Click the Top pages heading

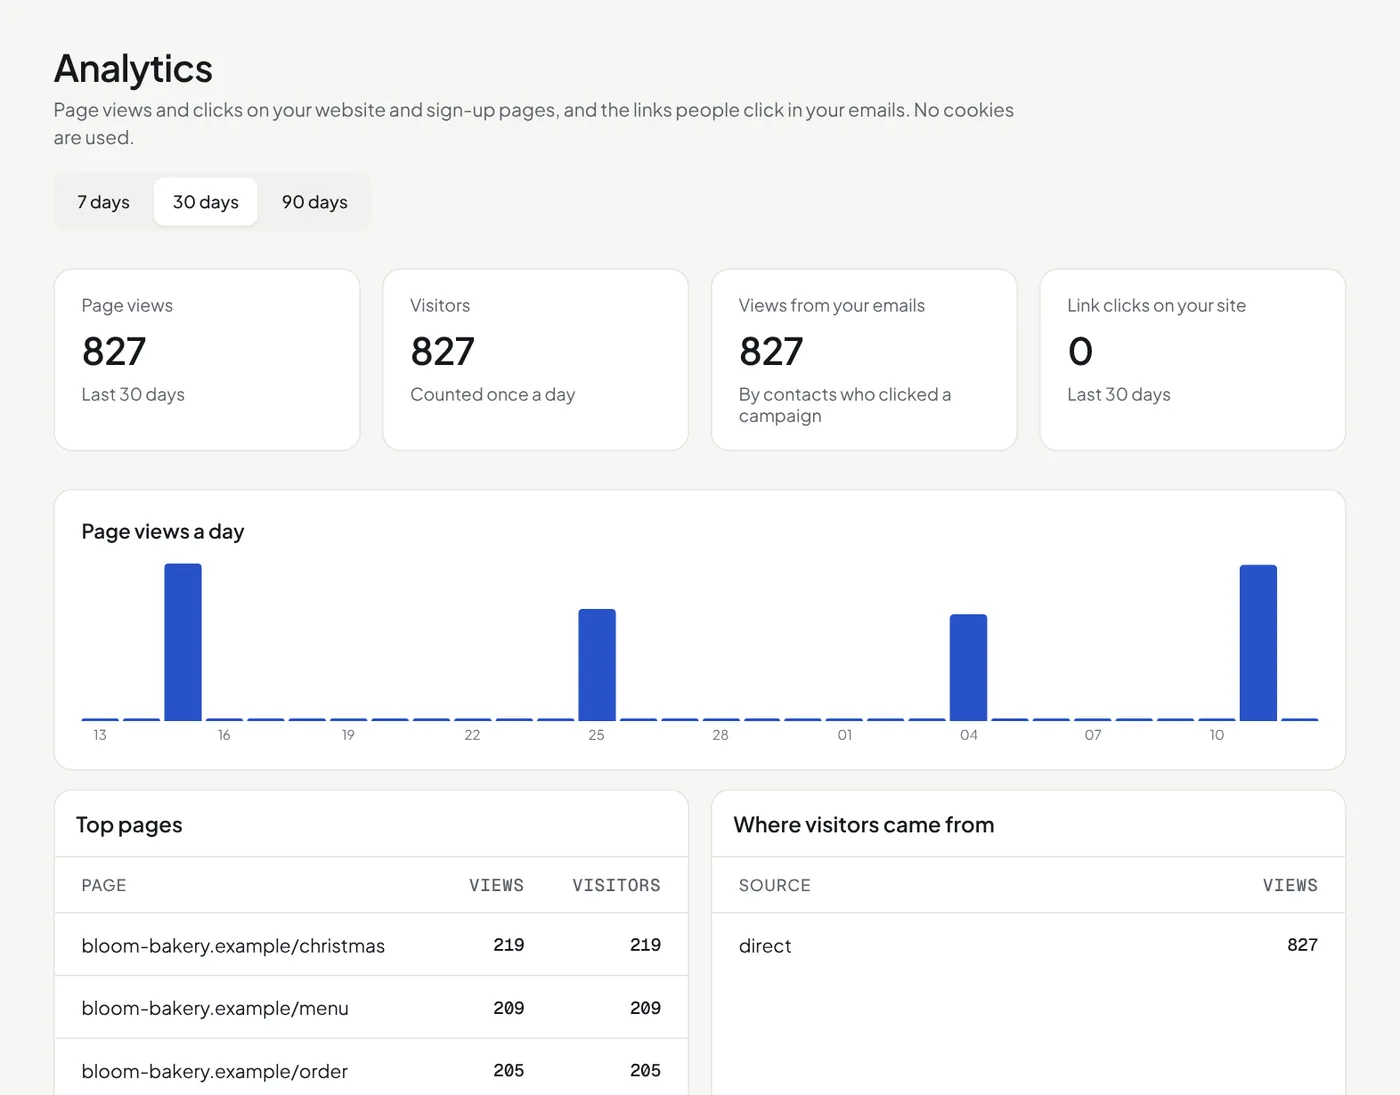click(x=129, y=825)
